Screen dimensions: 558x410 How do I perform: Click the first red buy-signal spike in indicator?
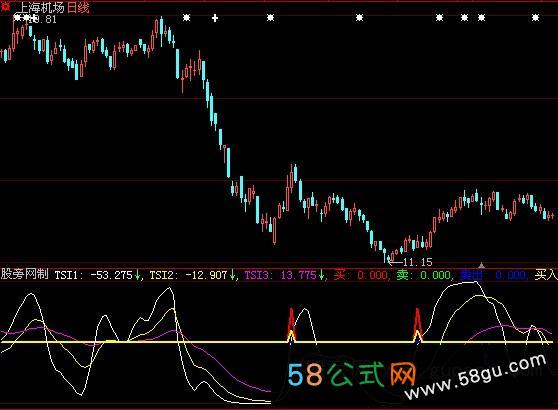tap(291, 325)
